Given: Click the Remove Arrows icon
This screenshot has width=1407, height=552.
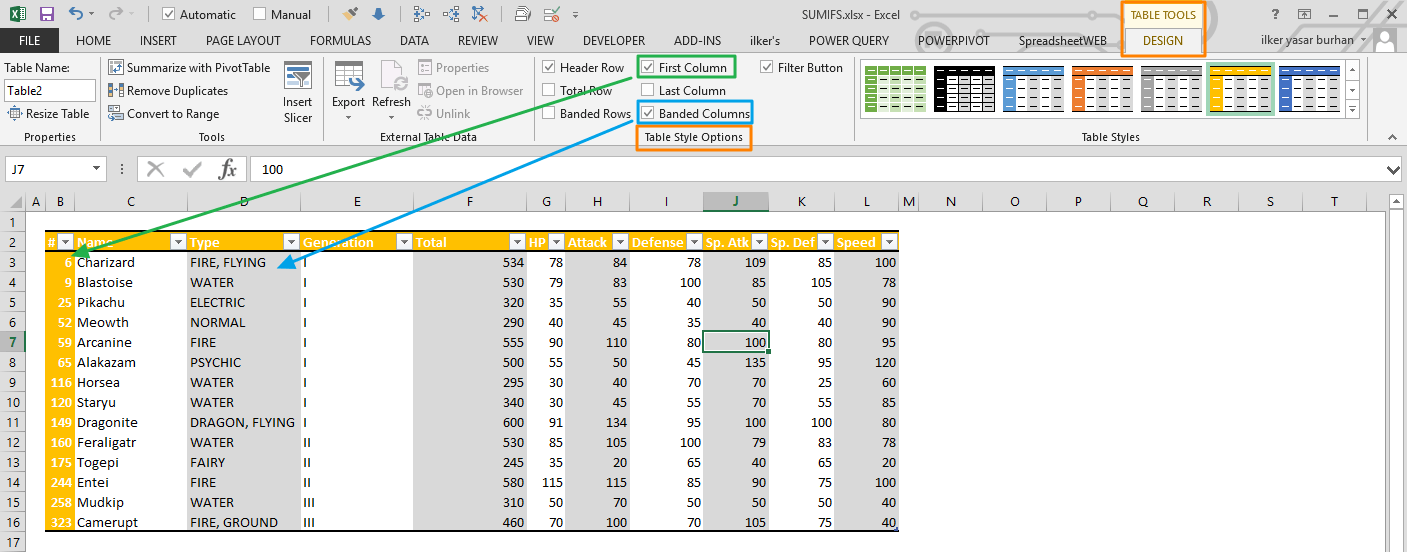Looking at the screenshot, I should [480, 14].
